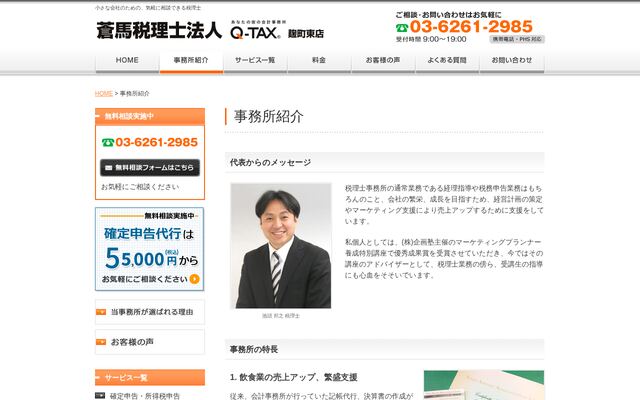Click the icon beside 確定申告・所得税申告
640x400 pixels.
click(100, 396)
